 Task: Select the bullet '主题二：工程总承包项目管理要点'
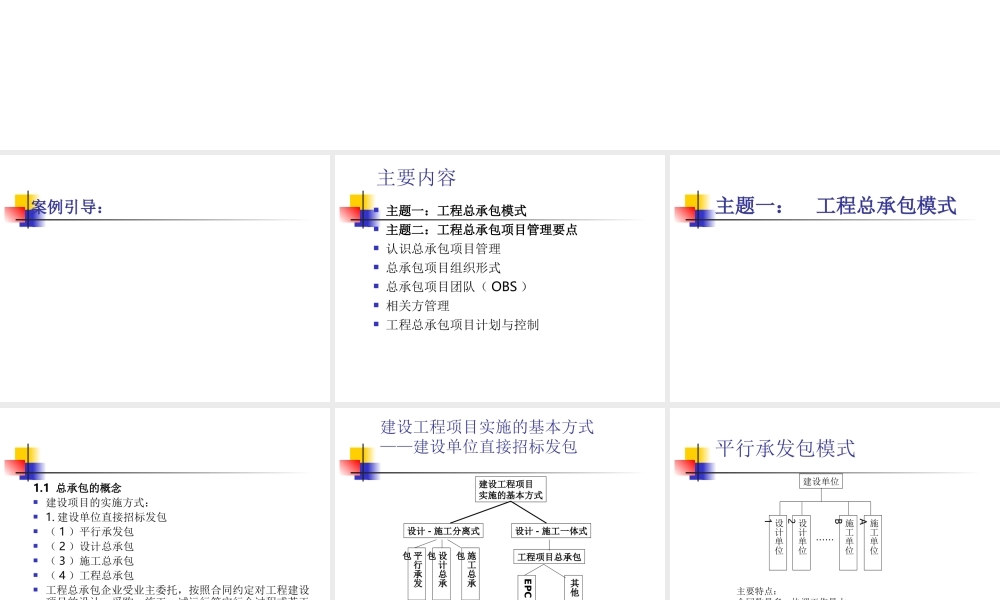[x=482, y=230]
